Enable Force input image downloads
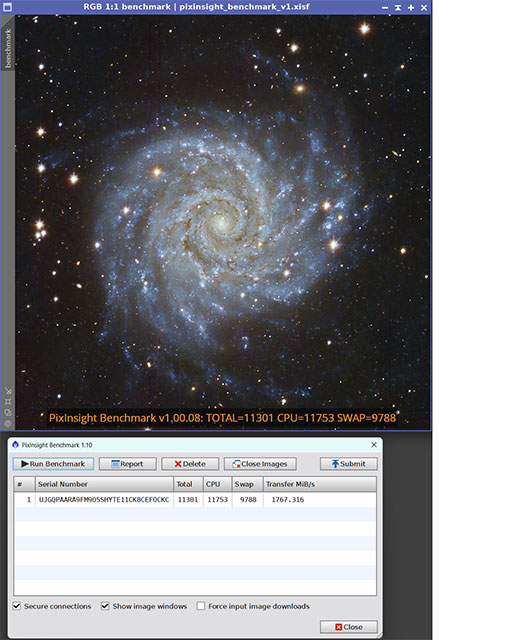 tap(201, 606)
